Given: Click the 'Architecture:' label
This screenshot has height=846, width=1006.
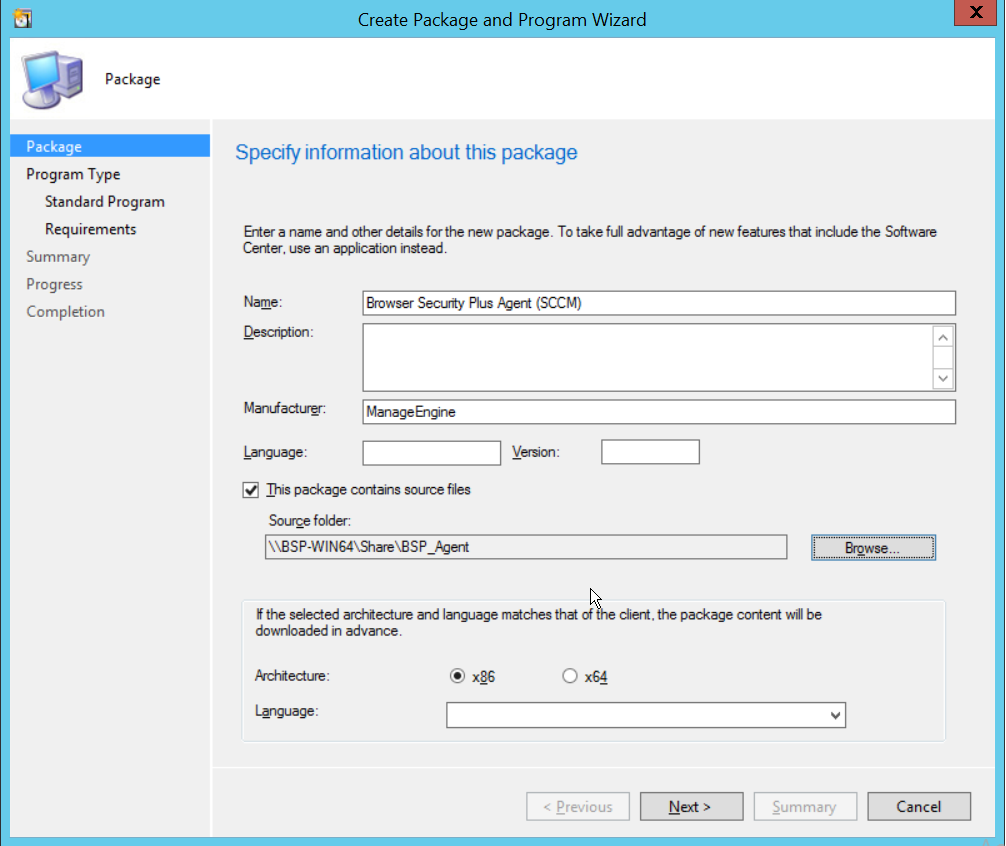Looking at the screenshot, I should click(292, 676).
